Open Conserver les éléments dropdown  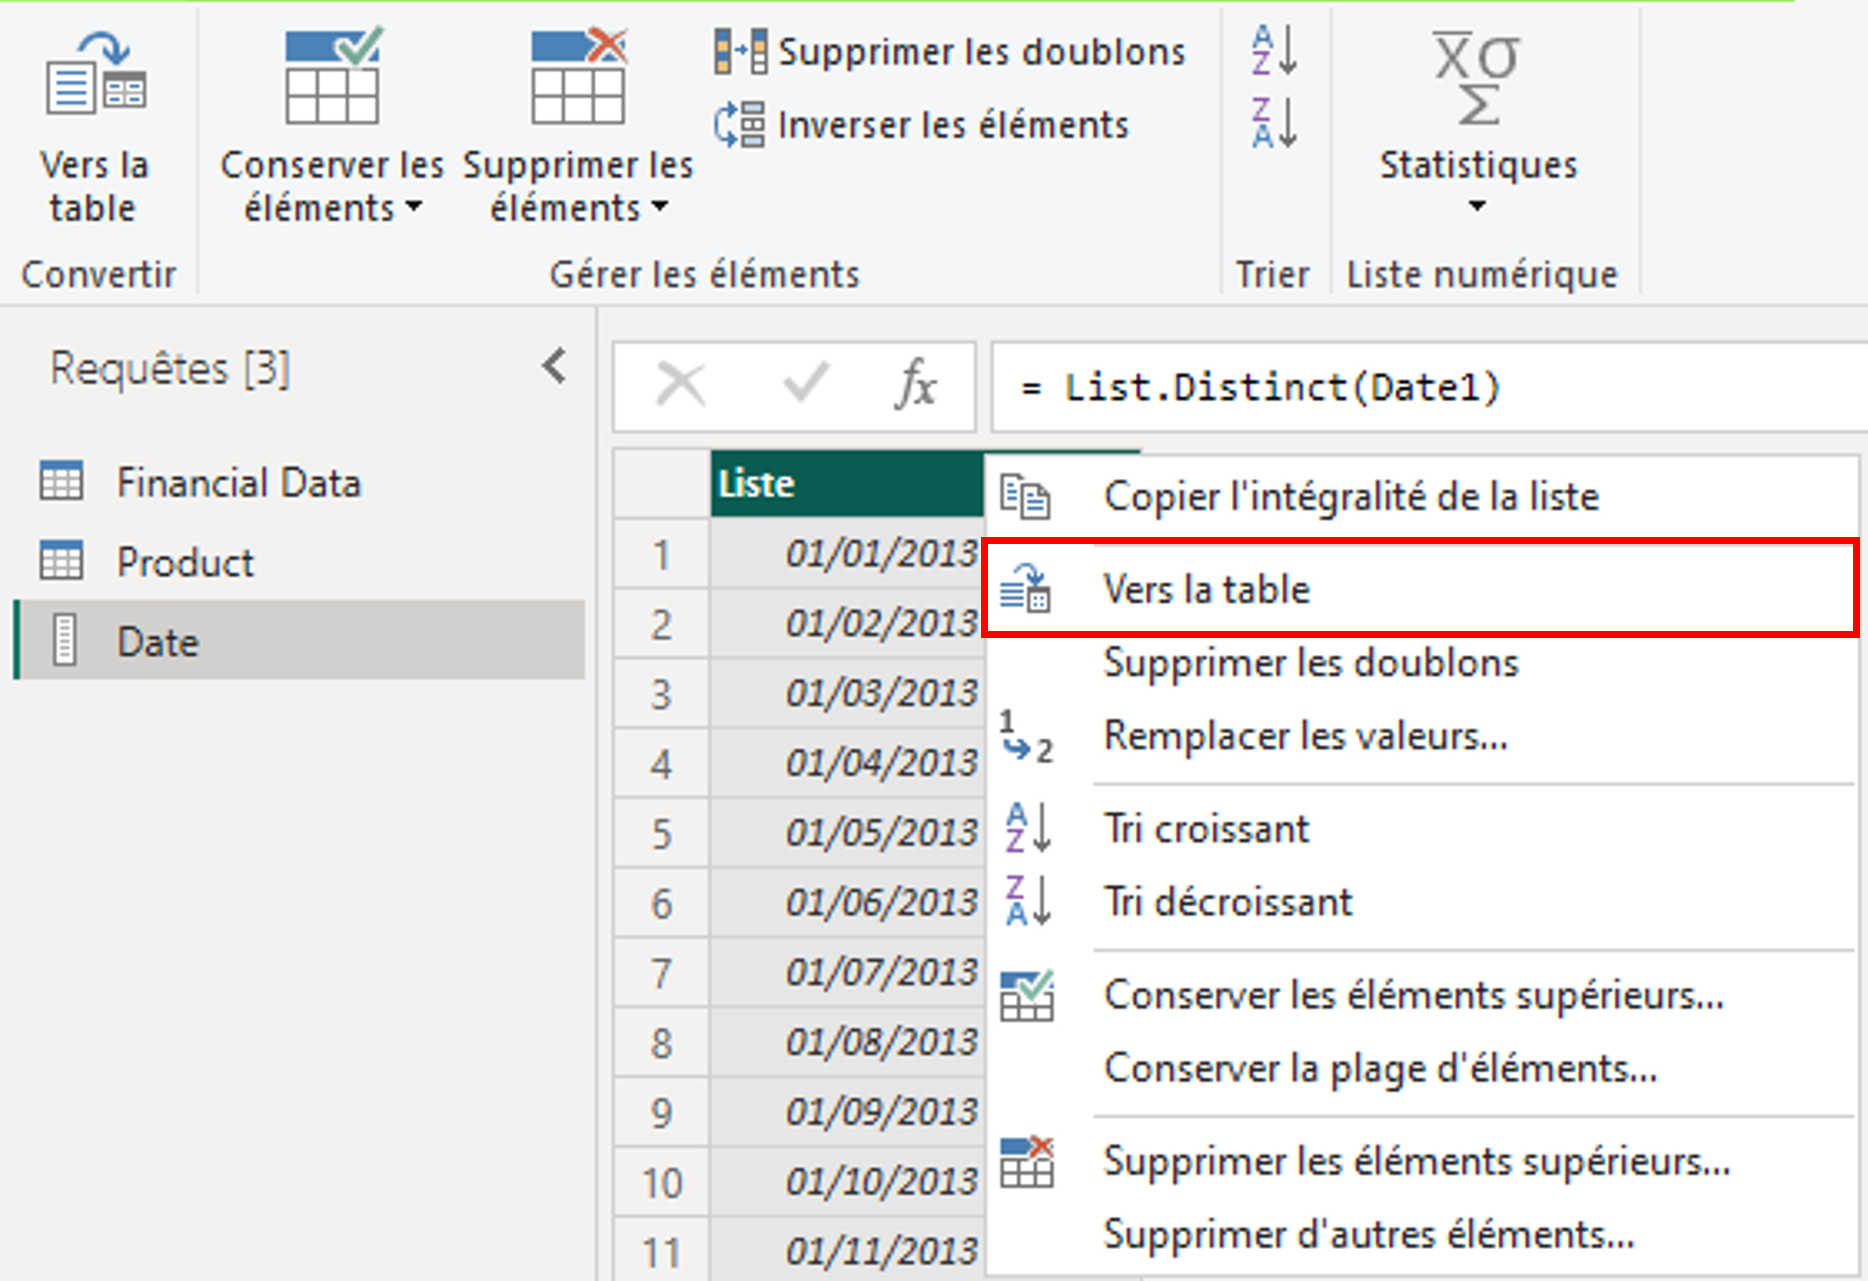[x=332, y=185]
